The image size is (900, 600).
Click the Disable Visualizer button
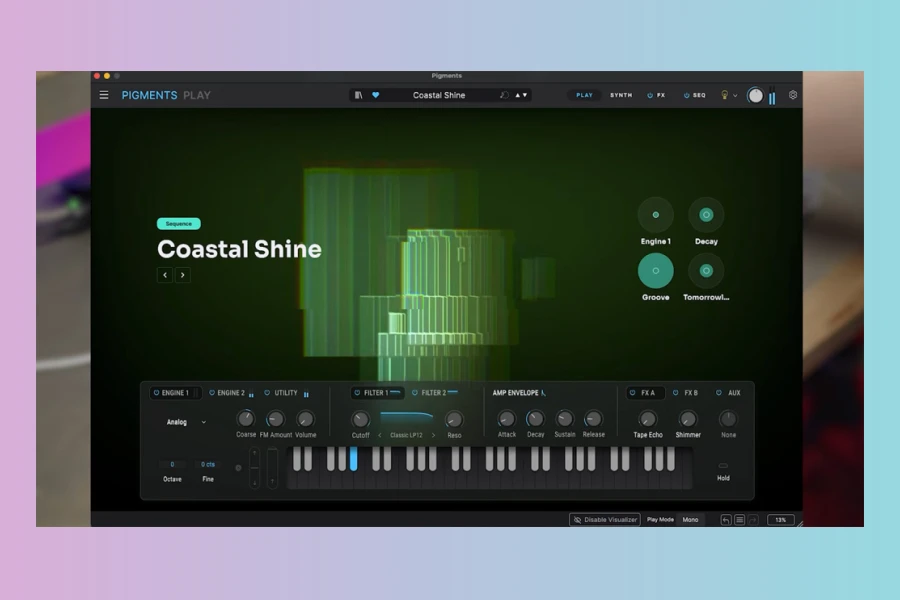coord(604,520)
